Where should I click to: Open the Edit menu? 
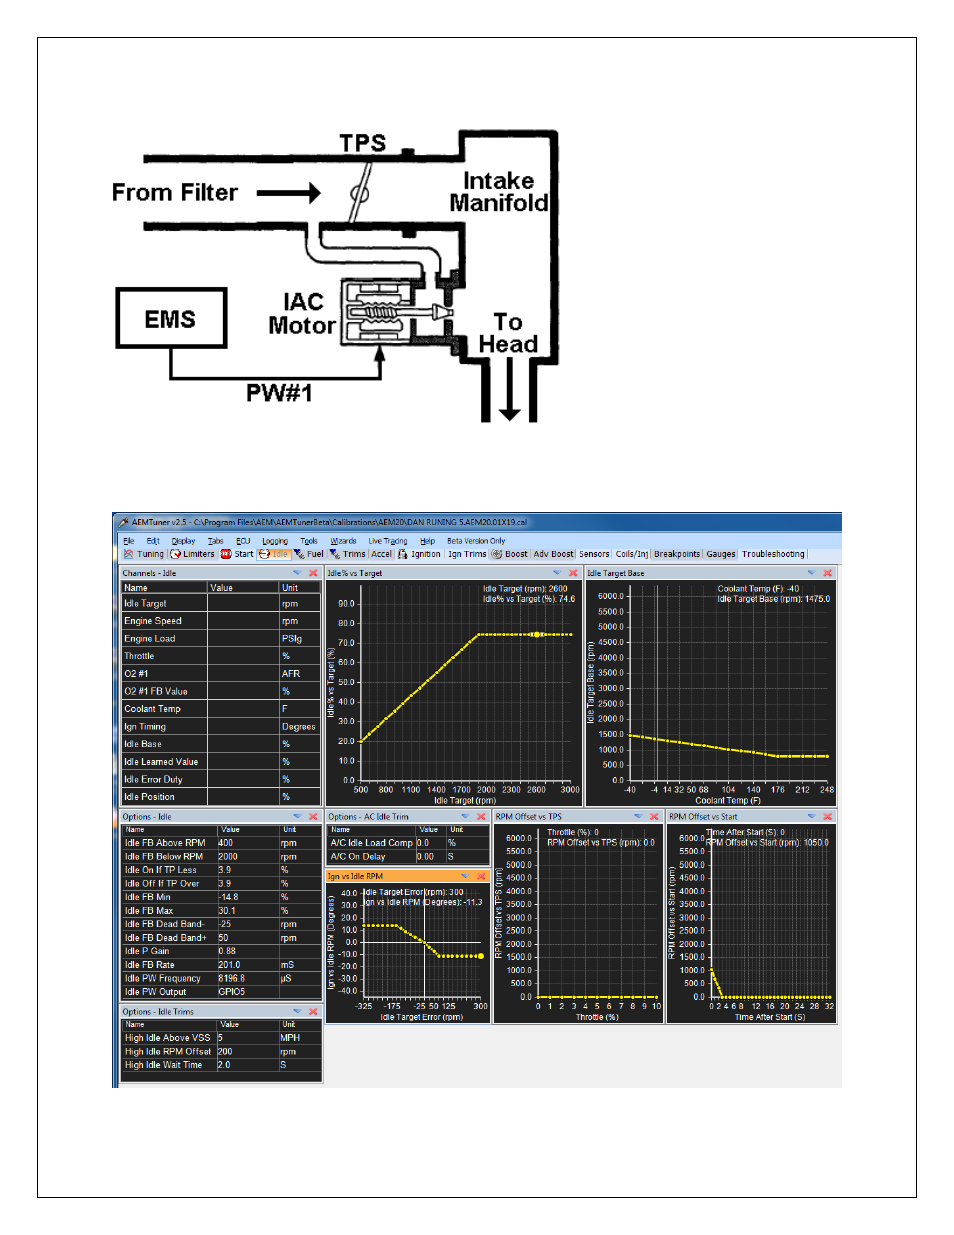(x=153, y=541)
